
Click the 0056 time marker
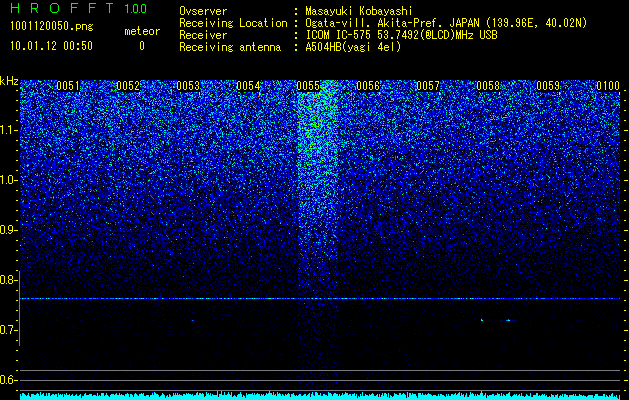pyautogui.click(x=368, y=86)
